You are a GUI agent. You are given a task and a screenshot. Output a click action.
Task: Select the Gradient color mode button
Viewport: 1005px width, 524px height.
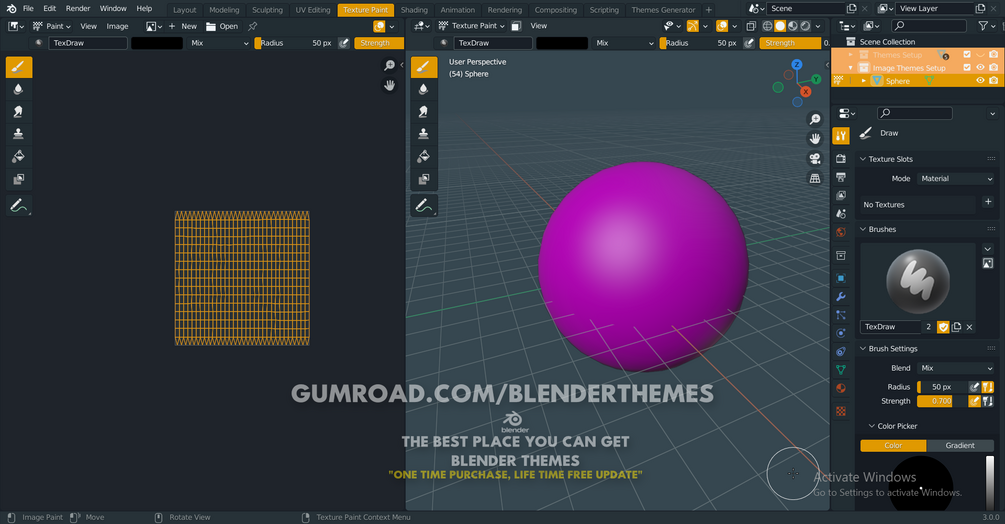click(x=960, y=446)
